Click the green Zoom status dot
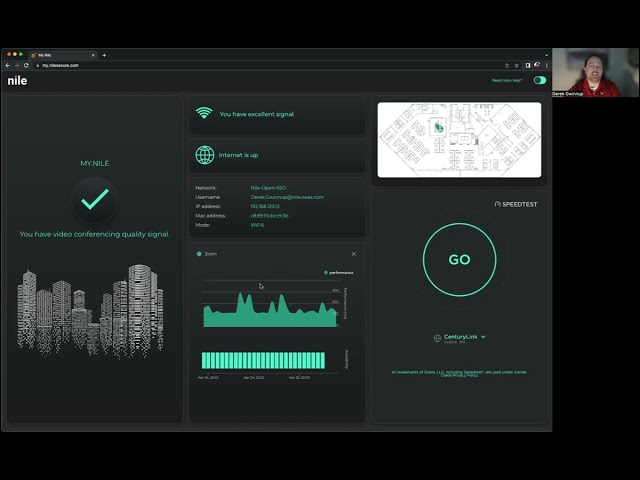640x480 pixels. click(x=199, y=254)
